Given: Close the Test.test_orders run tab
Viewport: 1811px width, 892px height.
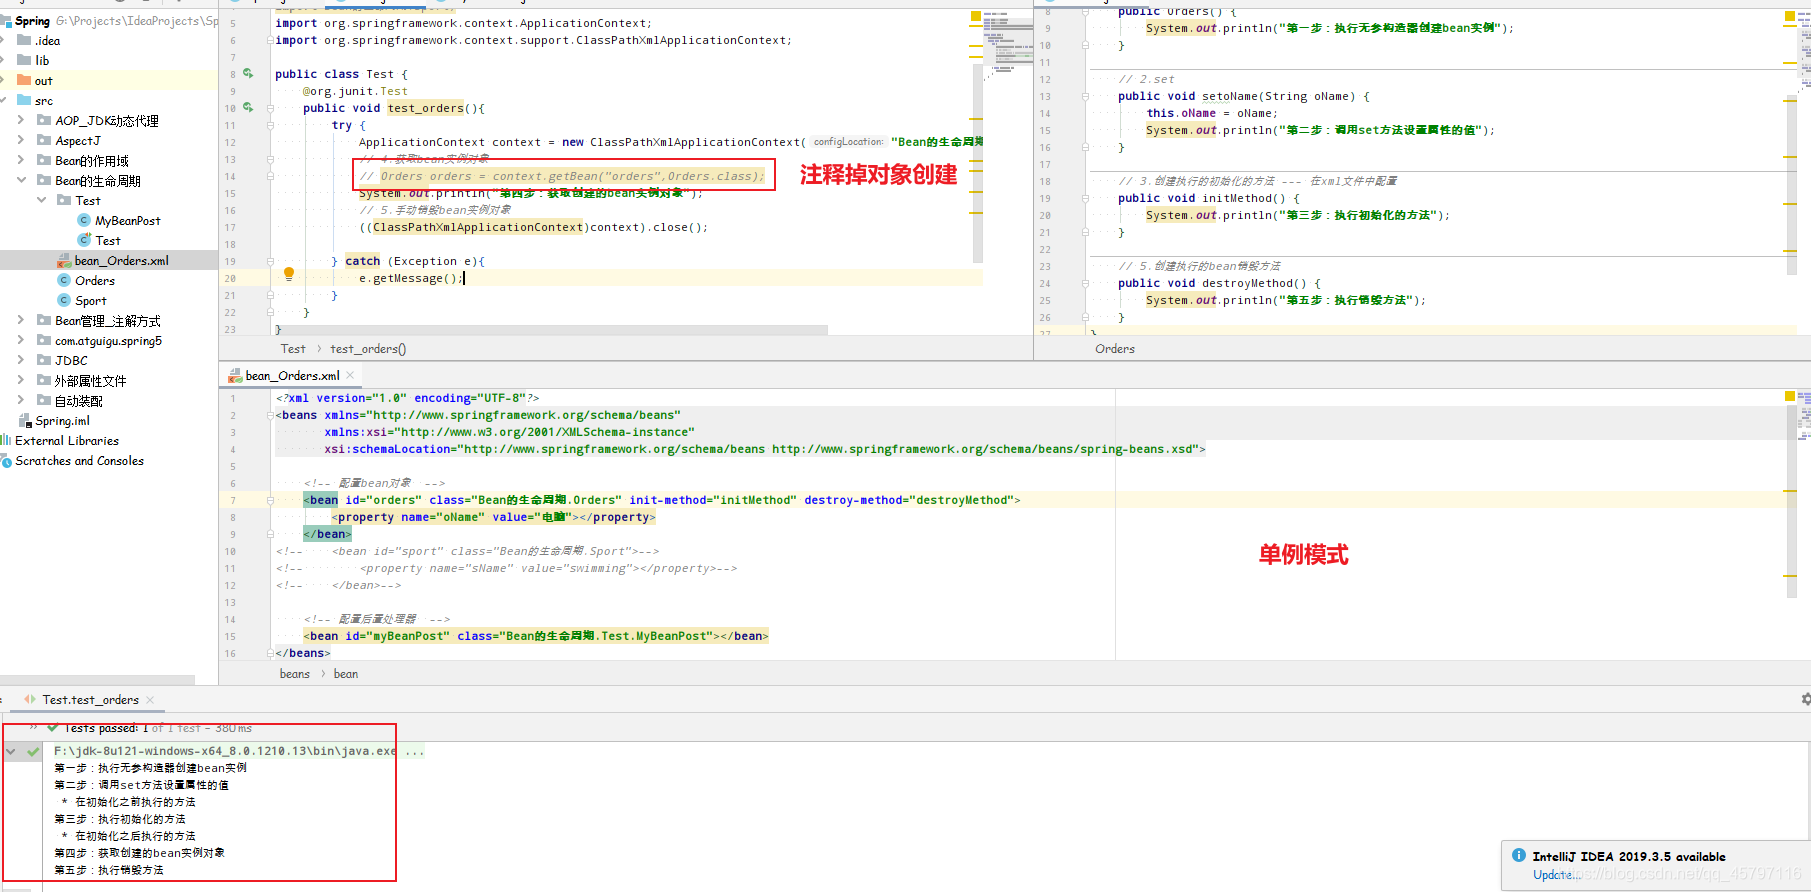Looking at the screenshot, I should click(x=150, y=700).
